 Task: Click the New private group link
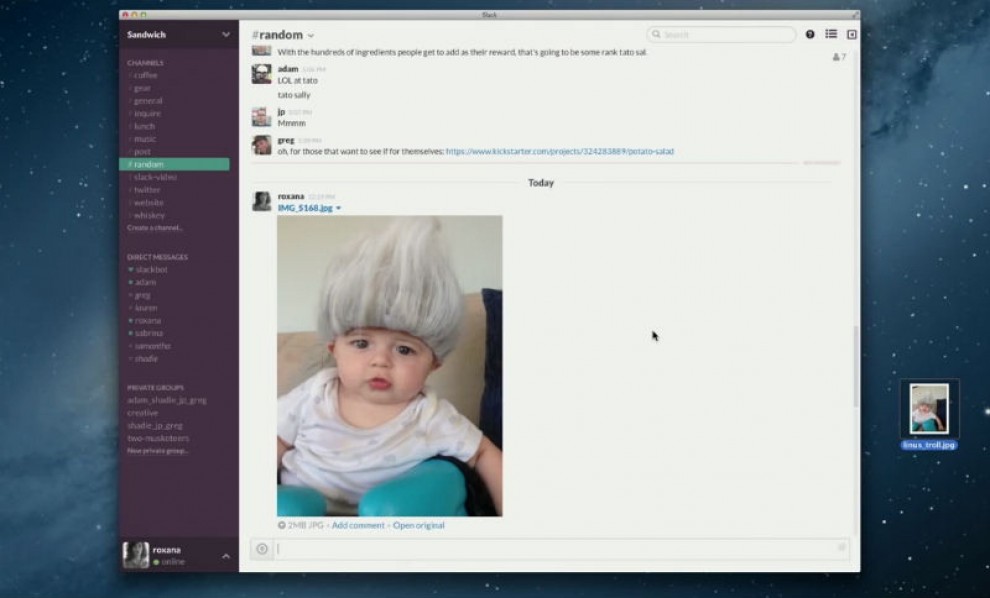(158, 451)
